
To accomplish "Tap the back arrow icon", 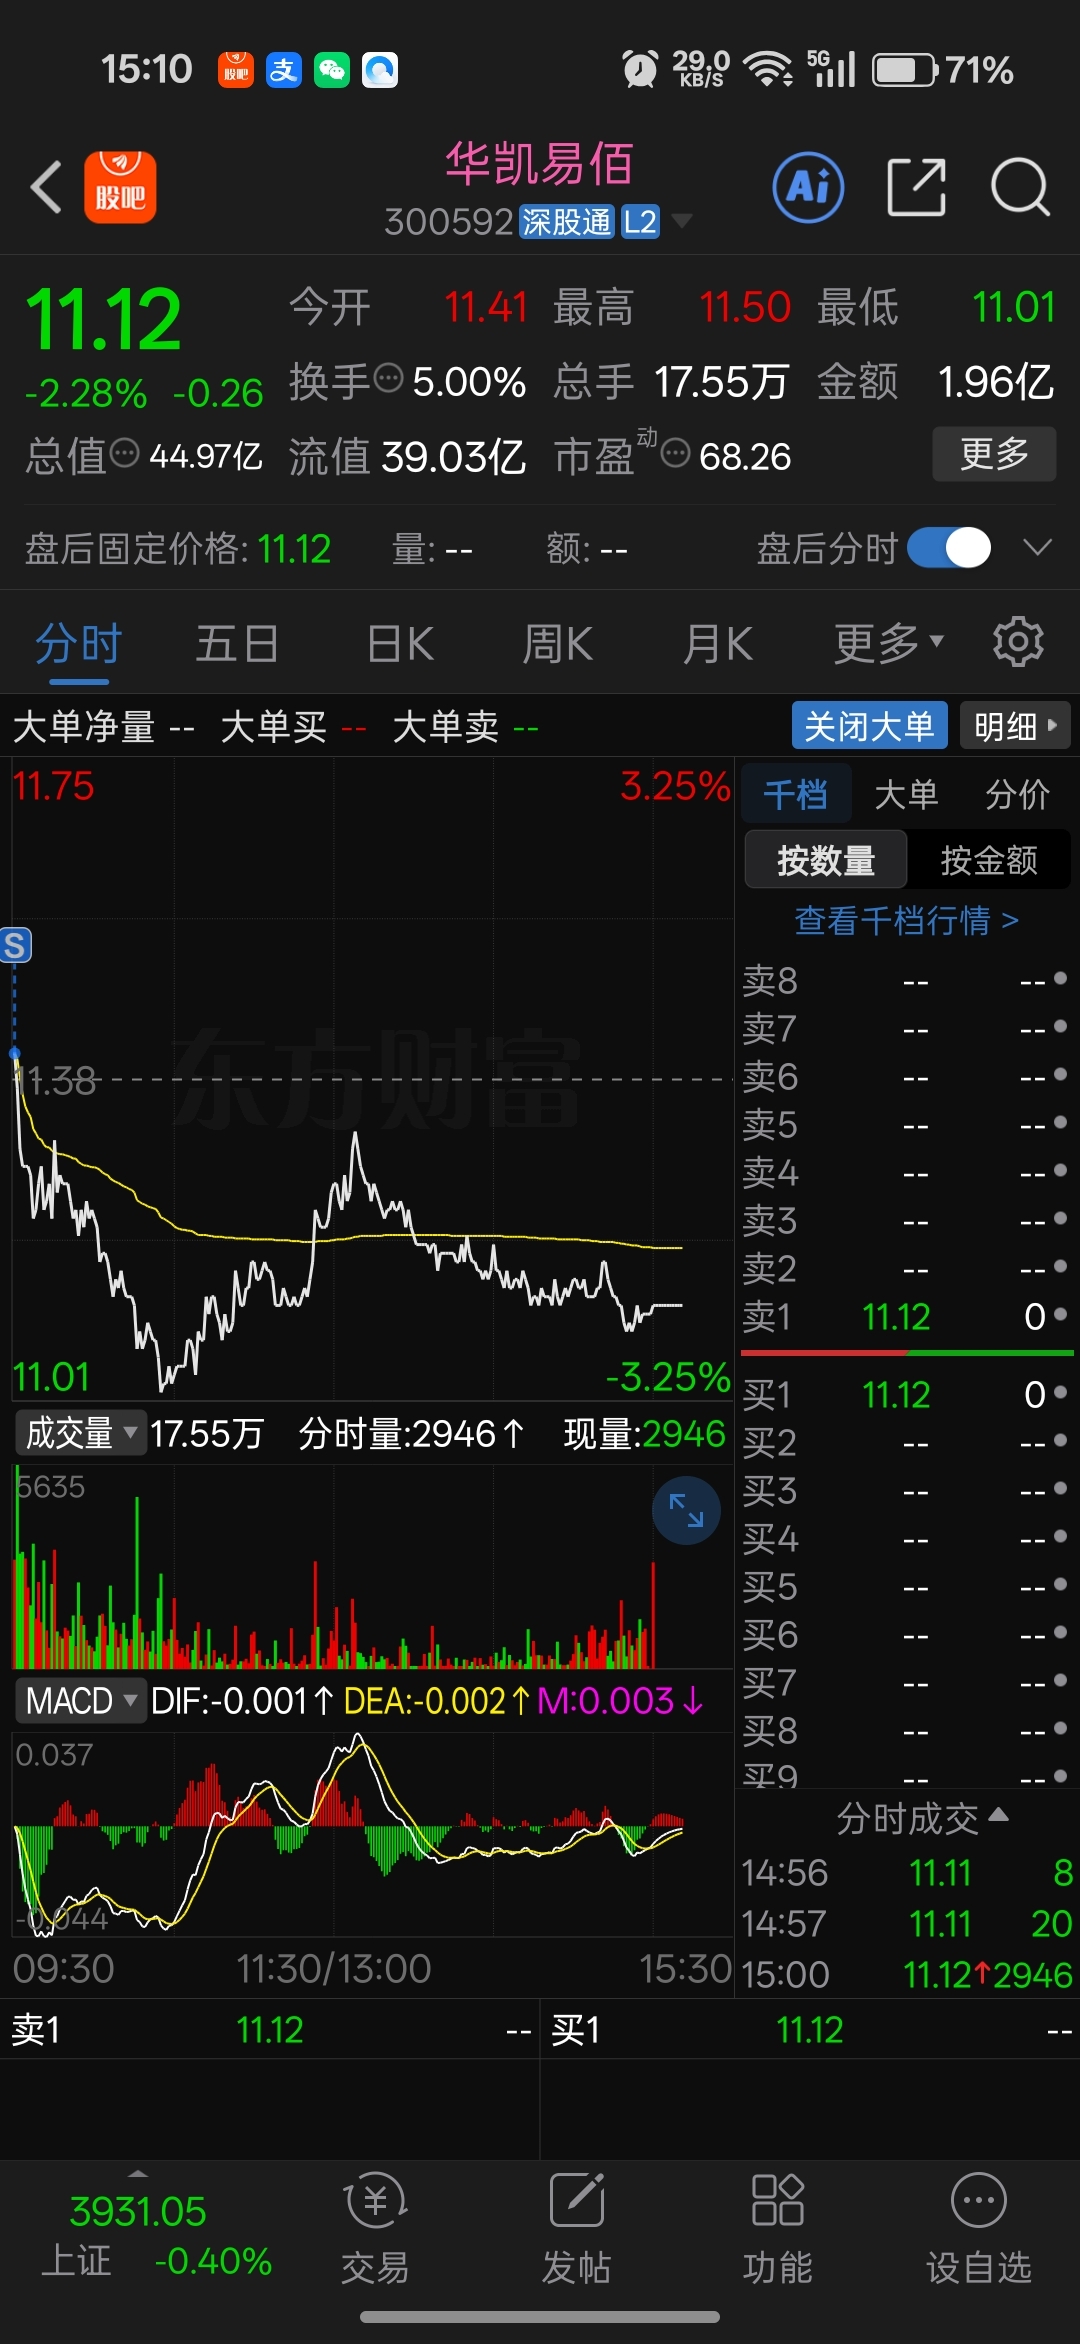I will tap(46, 187).
